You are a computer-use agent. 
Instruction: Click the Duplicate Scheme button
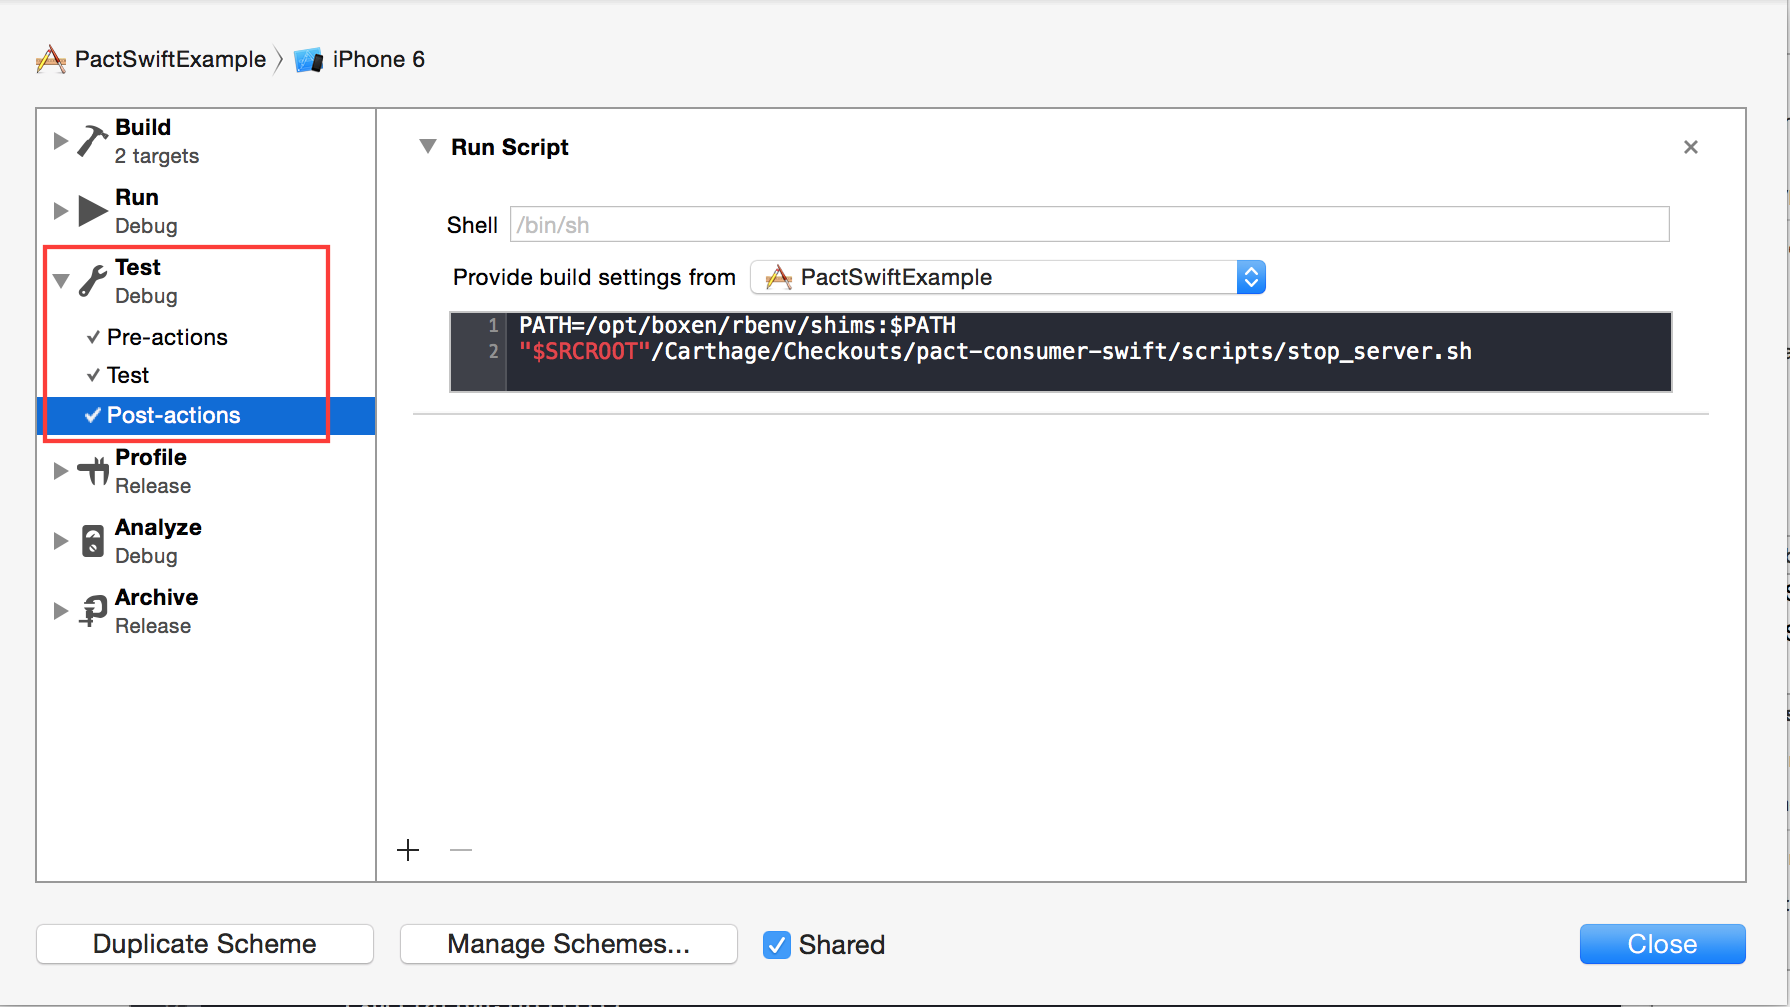click(x=205, y=944)
